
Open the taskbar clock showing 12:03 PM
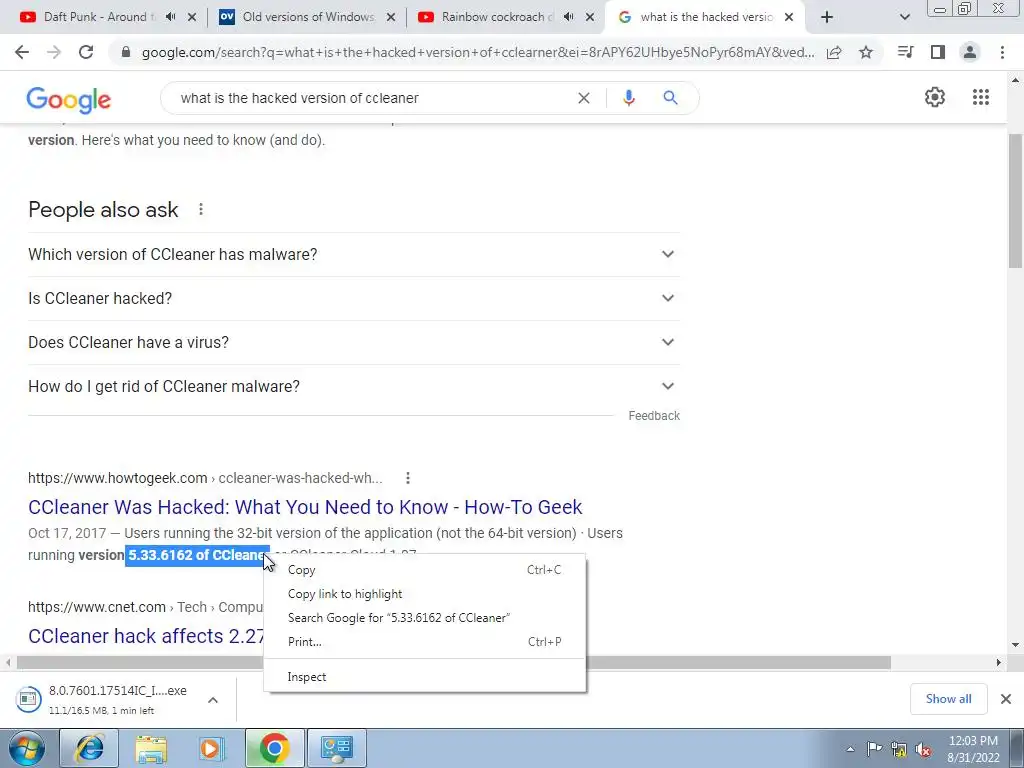[973, 749]
